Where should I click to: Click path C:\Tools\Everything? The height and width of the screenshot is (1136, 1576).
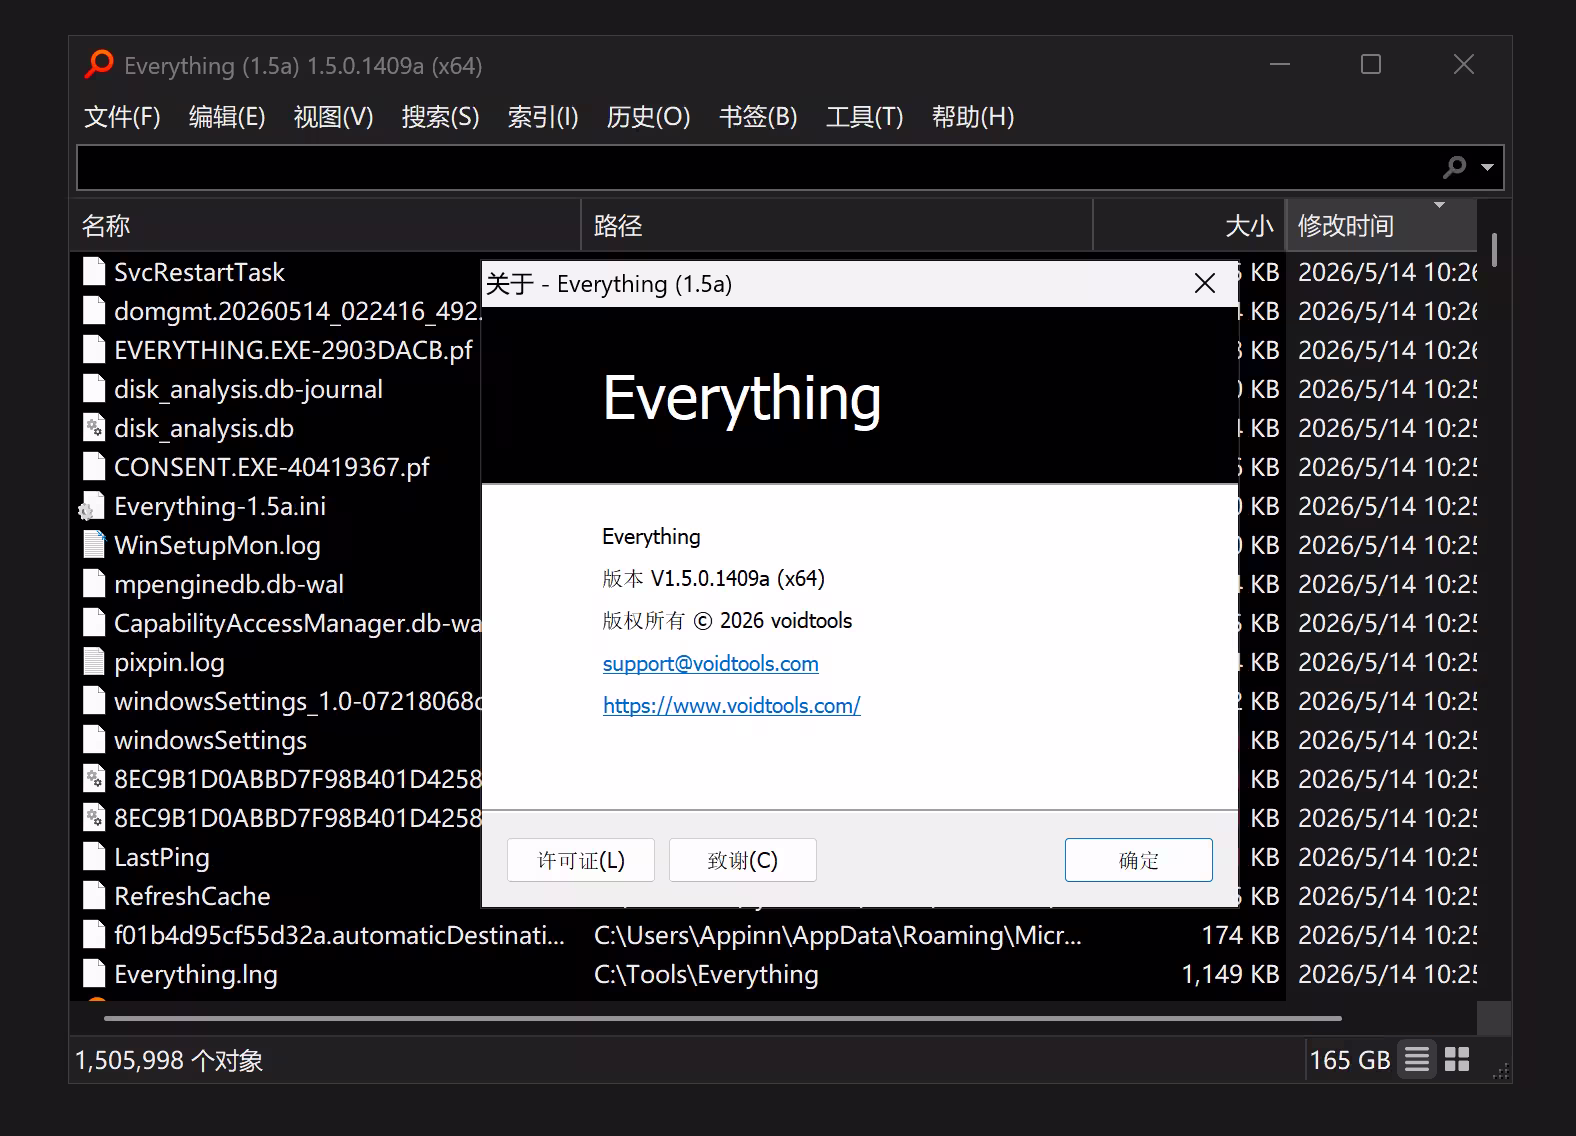click(706, 974)
